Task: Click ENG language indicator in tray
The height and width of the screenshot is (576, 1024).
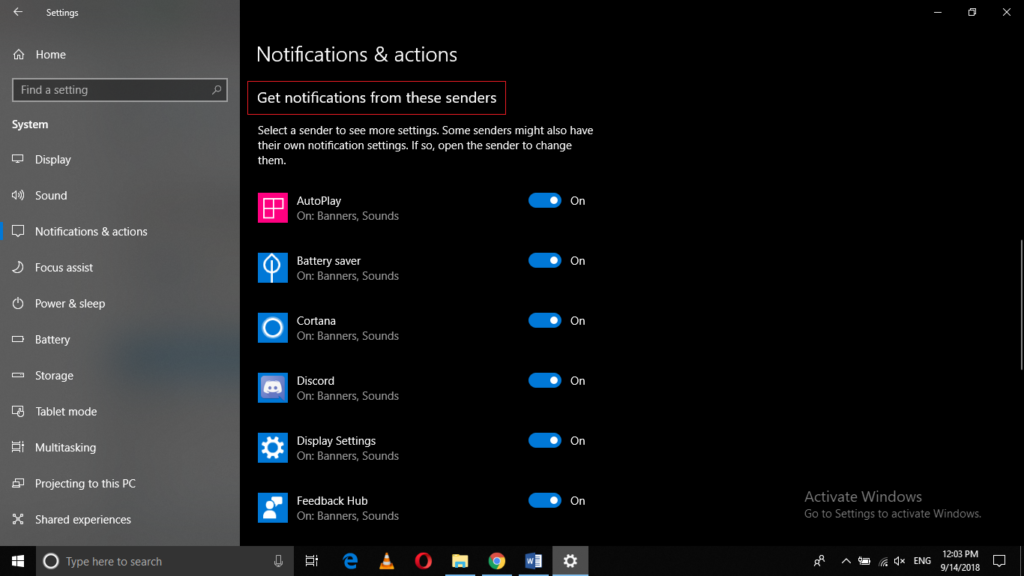Action: point(922,561)
